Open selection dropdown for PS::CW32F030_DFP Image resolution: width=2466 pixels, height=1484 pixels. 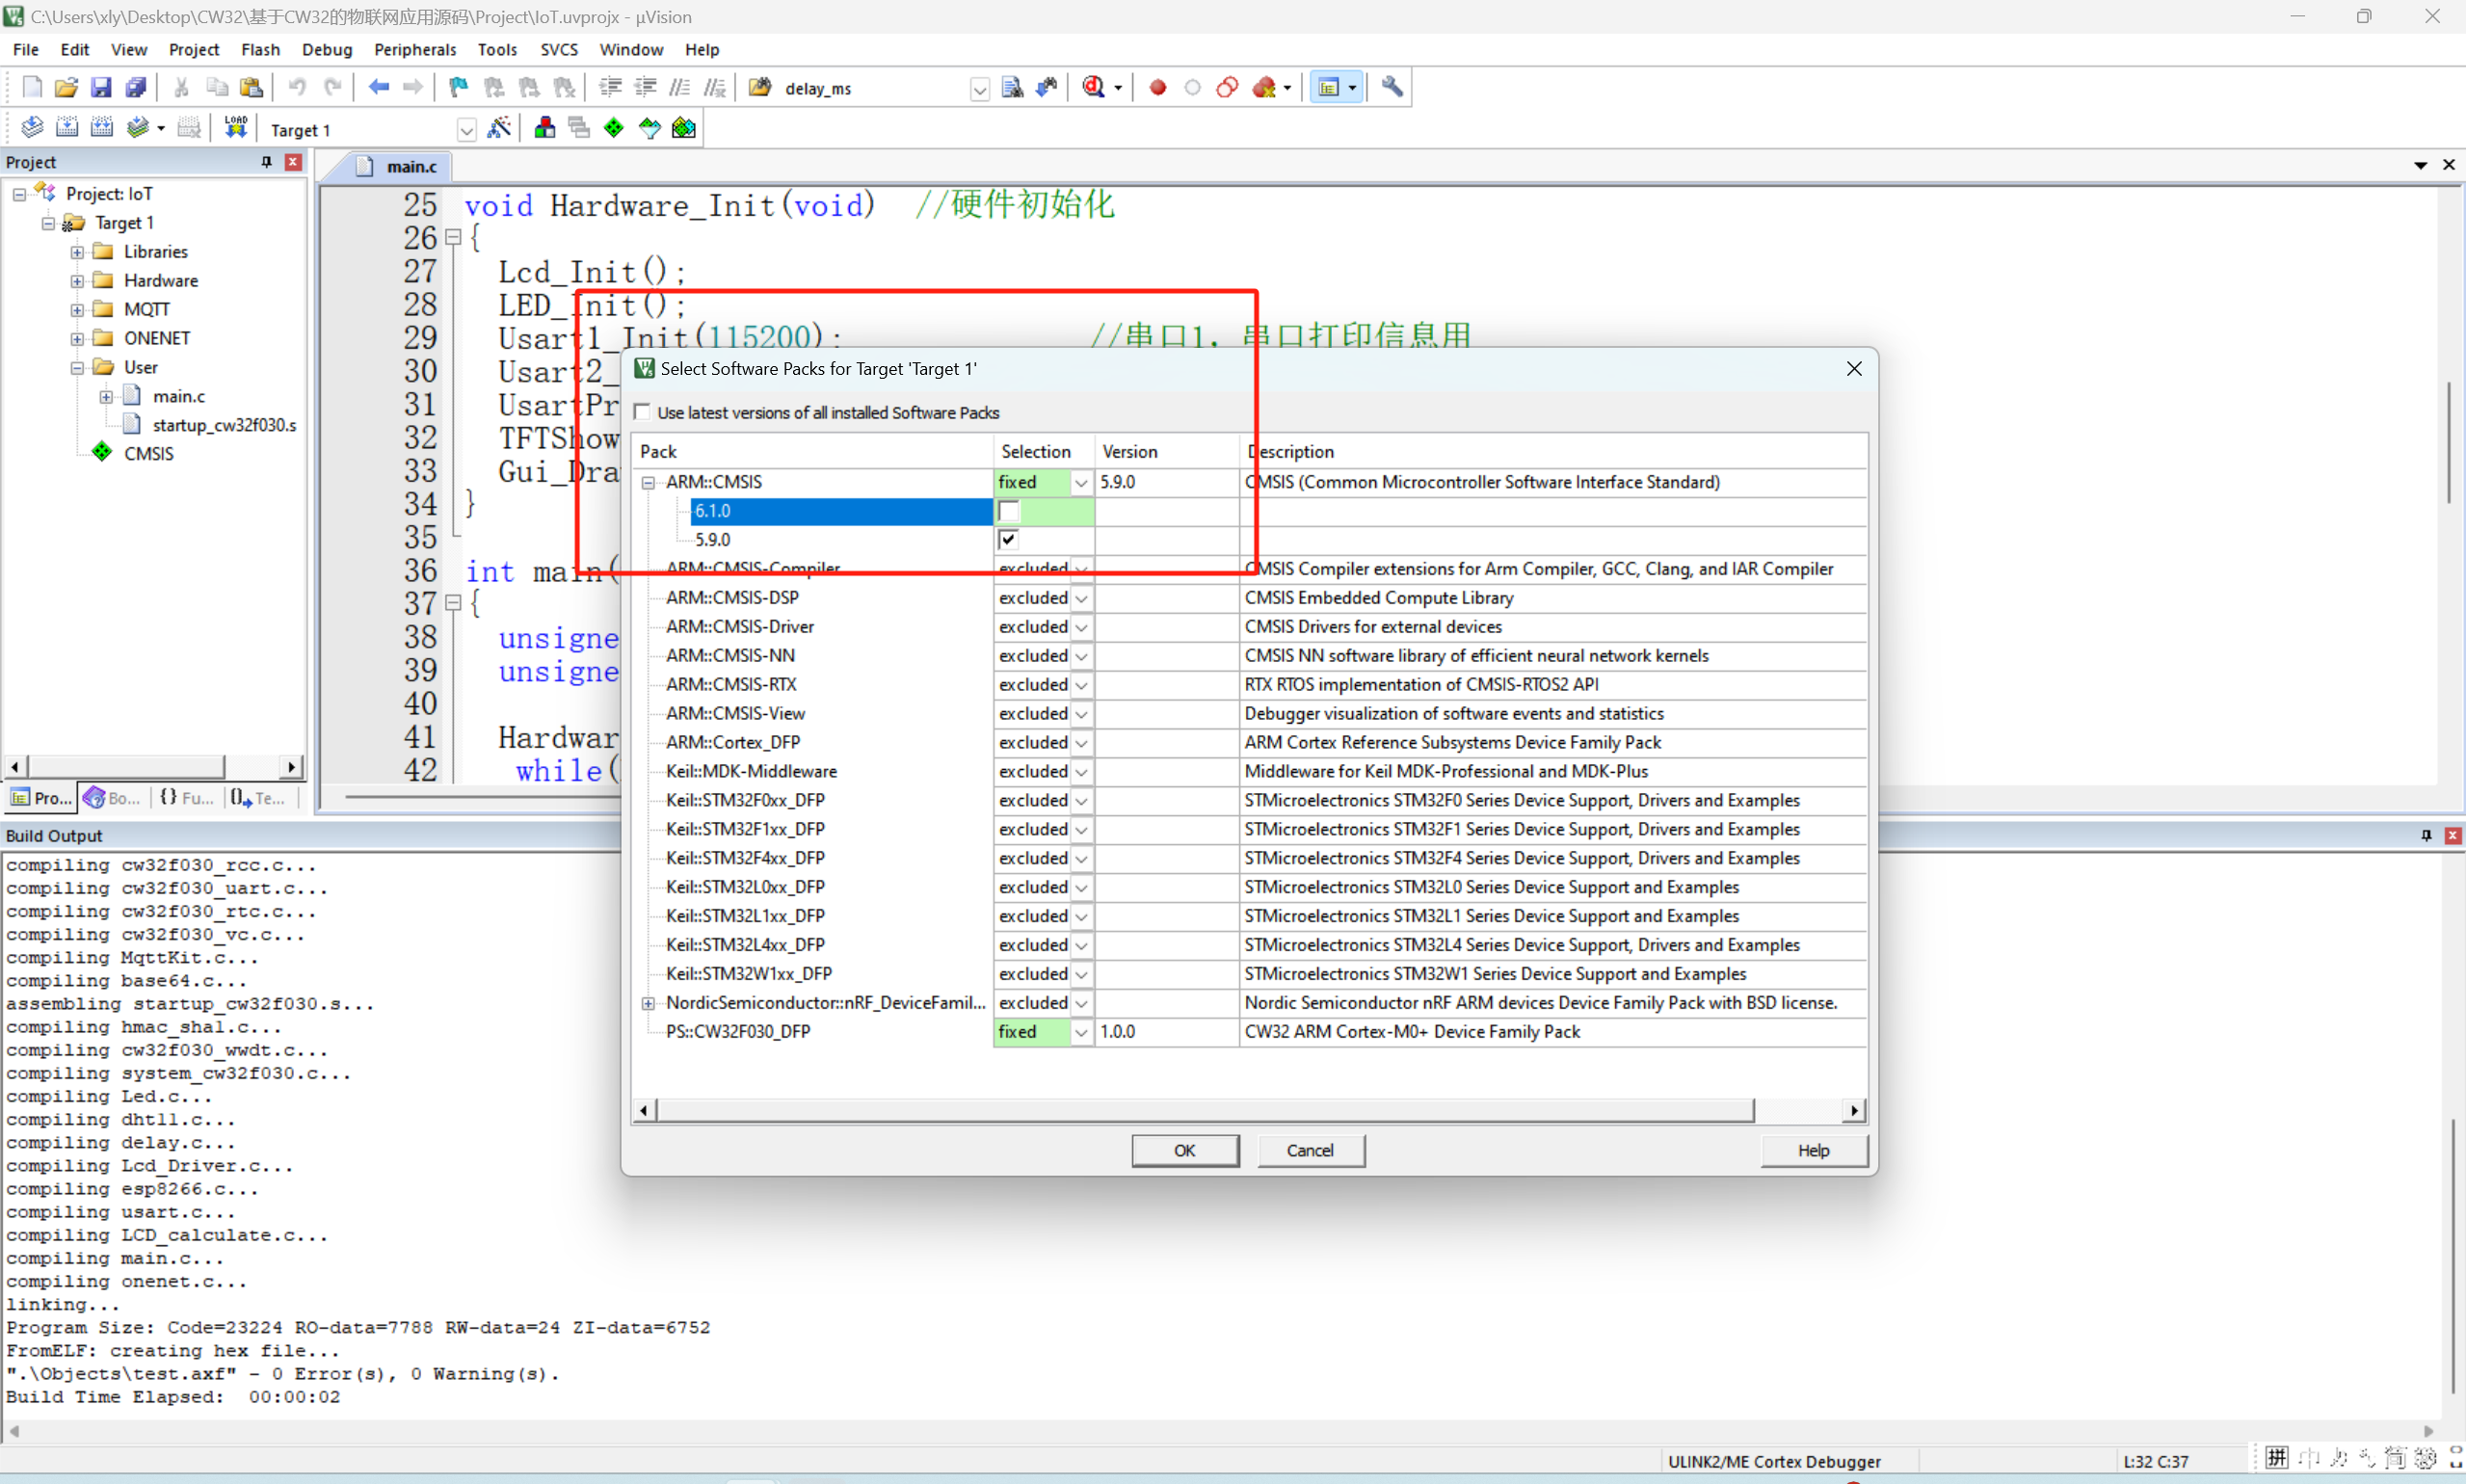tap(1081, 1032)
